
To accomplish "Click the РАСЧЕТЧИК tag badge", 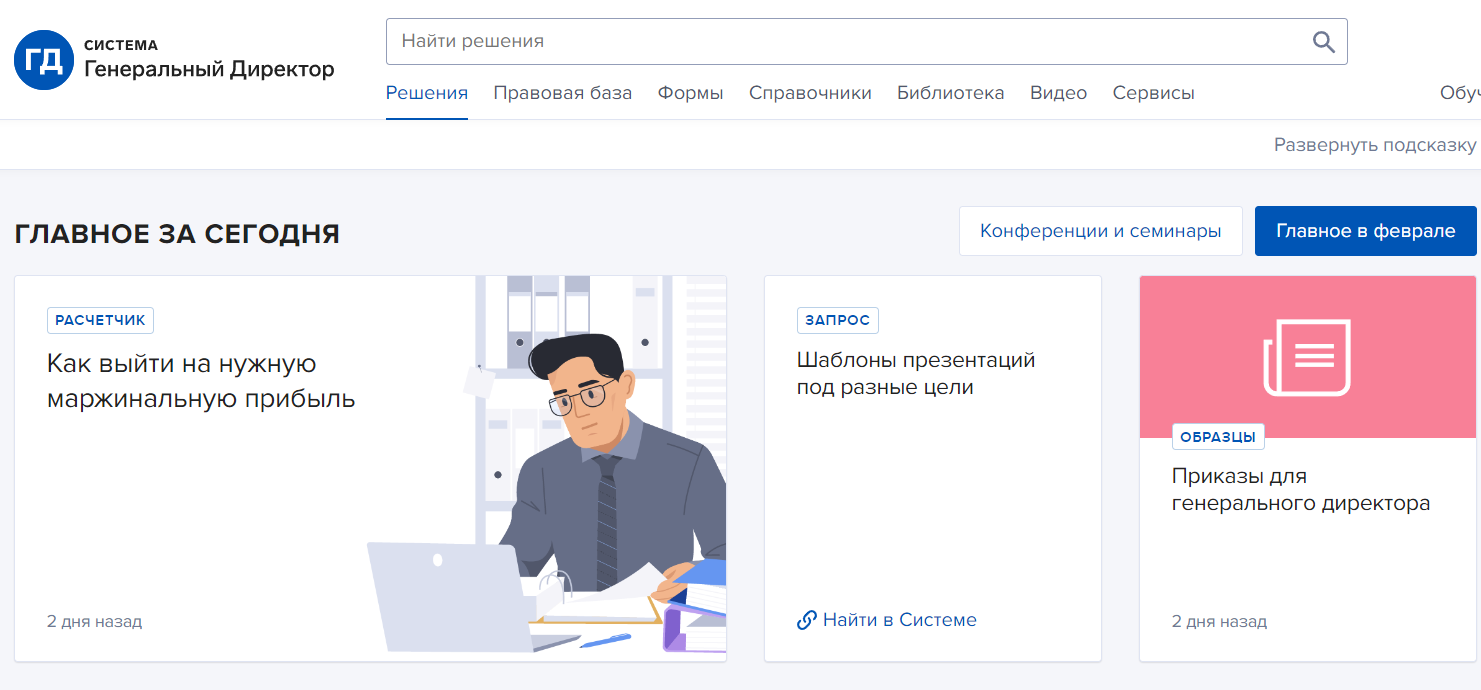I will click(100, 320).
